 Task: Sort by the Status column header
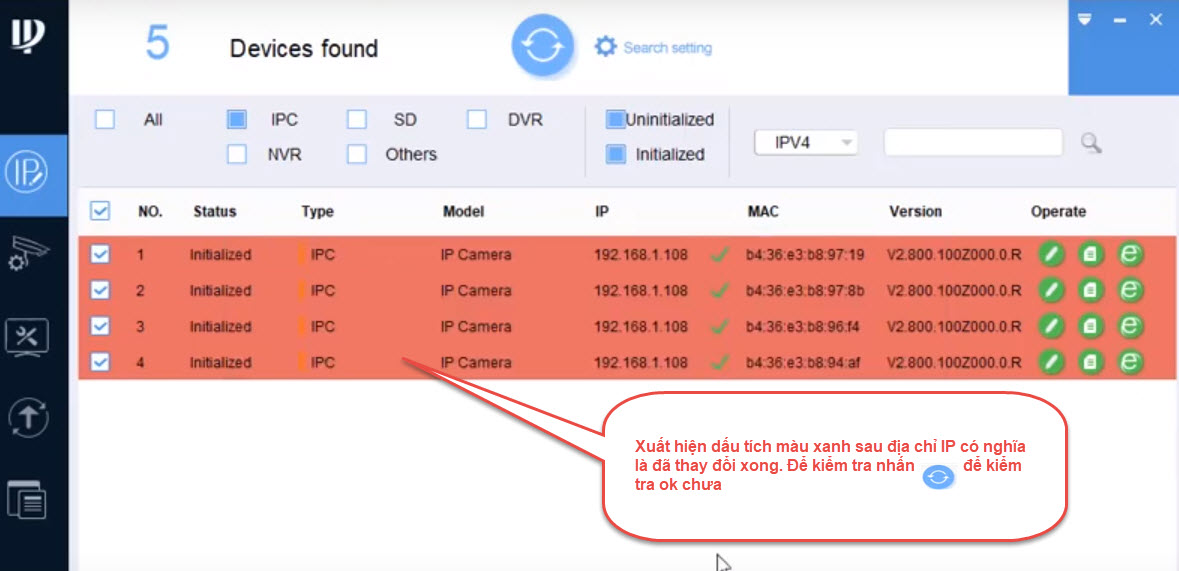(x=214, y=212)
